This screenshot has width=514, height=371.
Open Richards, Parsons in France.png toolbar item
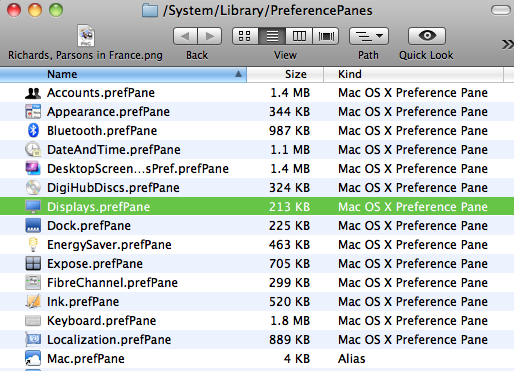(x=86, y=42)
